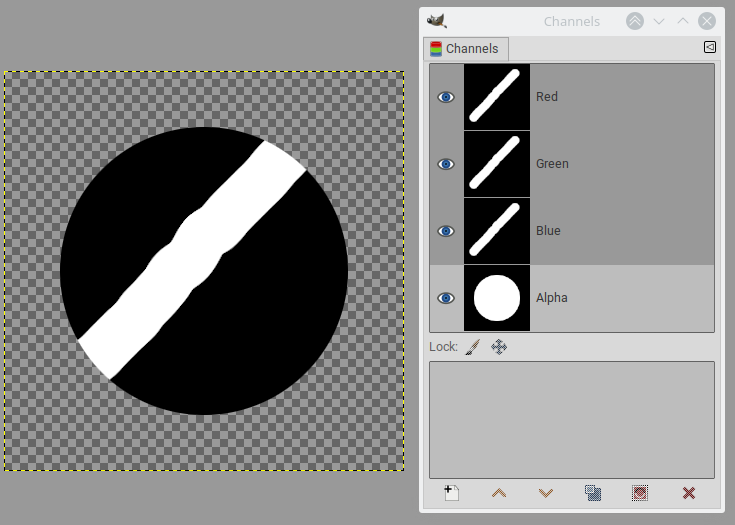735x525 pixels.
Task: Click the raise channel arrow button
Action: coord(498,493)
